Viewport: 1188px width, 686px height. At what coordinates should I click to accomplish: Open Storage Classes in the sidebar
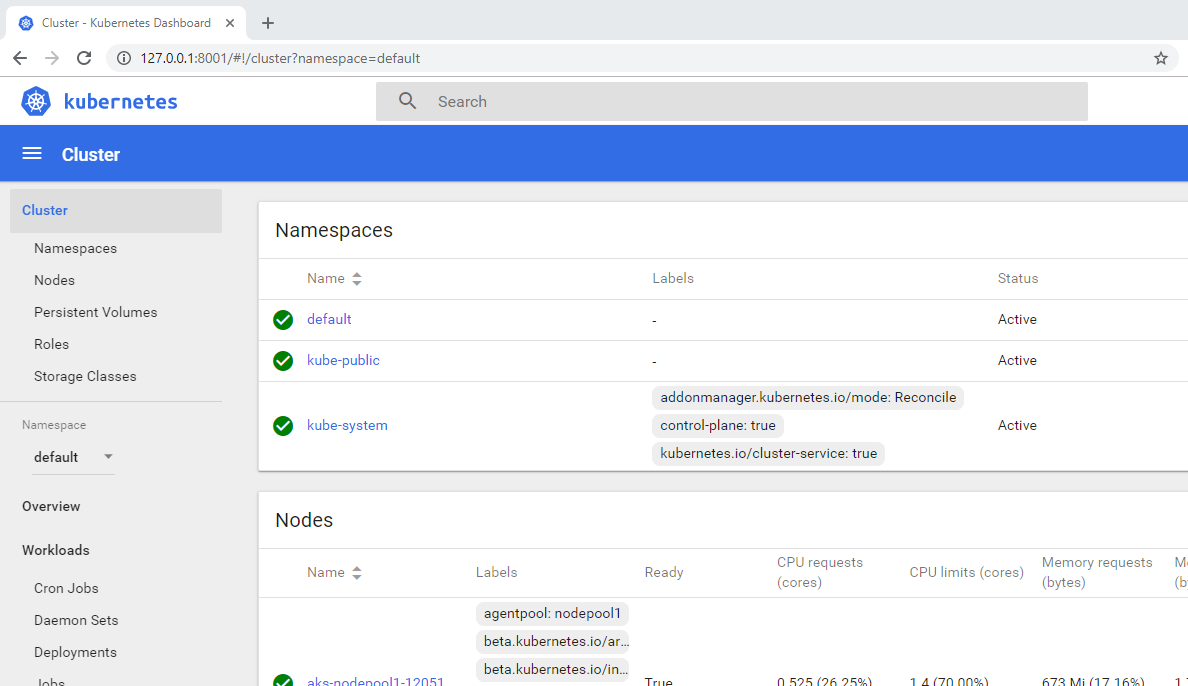point(85,376)
